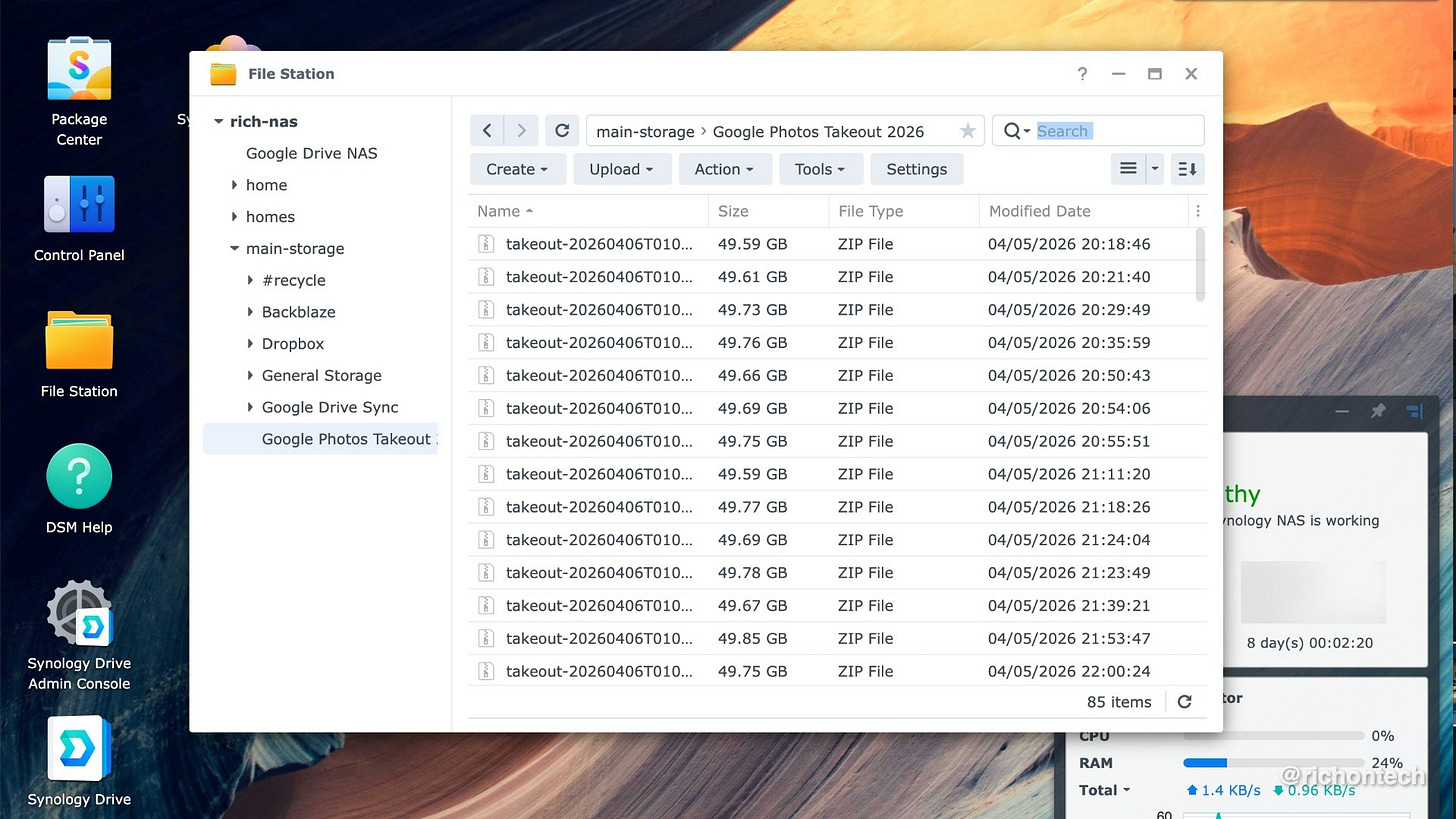Sort by Size column header

tap(768, 211)
